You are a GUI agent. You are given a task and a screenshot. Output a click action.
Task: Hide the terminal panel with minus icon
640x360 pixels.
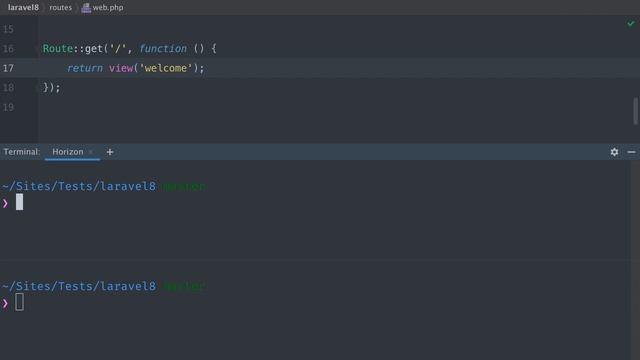[x=631, y=152]
